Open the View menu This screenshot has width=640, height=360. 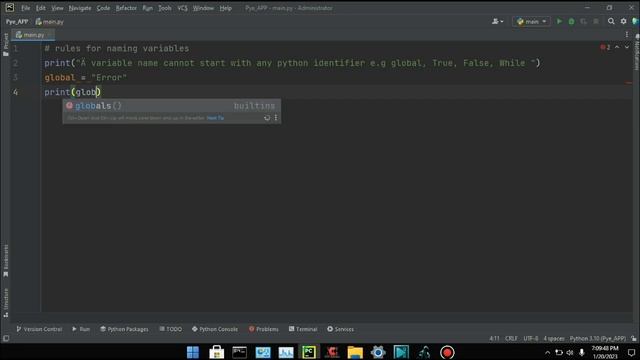click(x=57, y=8)
